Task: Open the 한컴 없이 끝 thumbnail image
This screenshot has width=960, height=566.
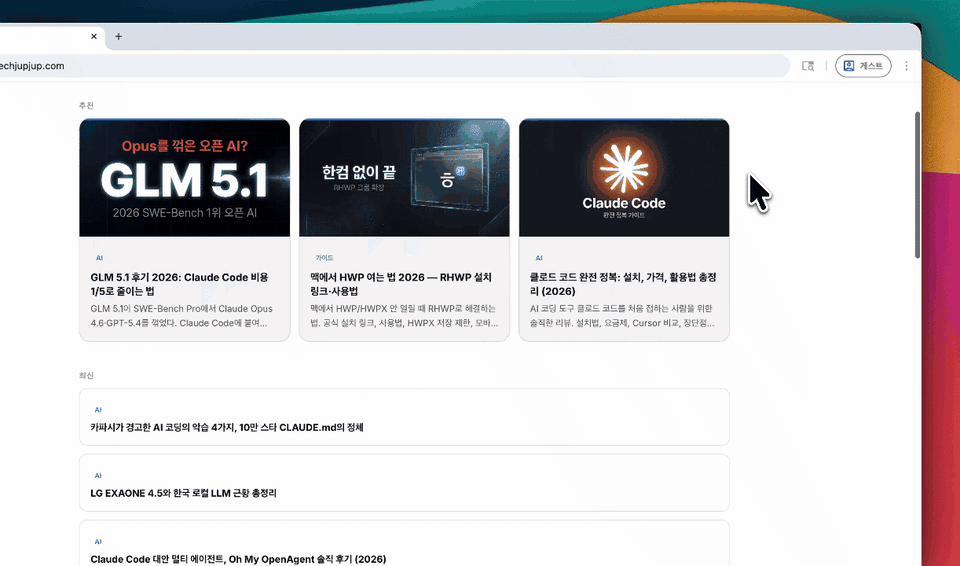Action: coord(404,178)
